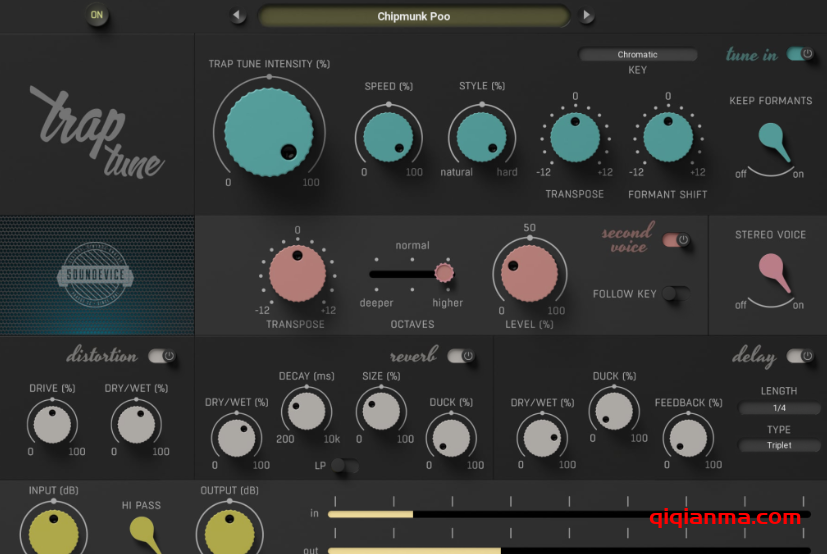This screenshot has height=554, width=827.
Task: Click the Output (dB) knob
Action: point(229,532)
